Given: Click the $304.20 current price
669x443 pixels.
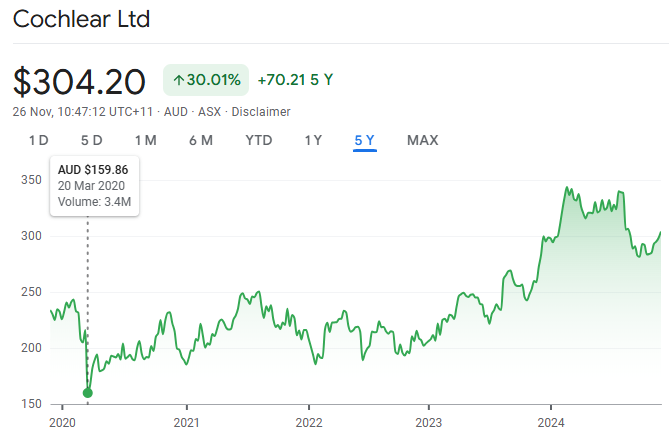Looking at the screenshot, I should click(x=79, y=82).
